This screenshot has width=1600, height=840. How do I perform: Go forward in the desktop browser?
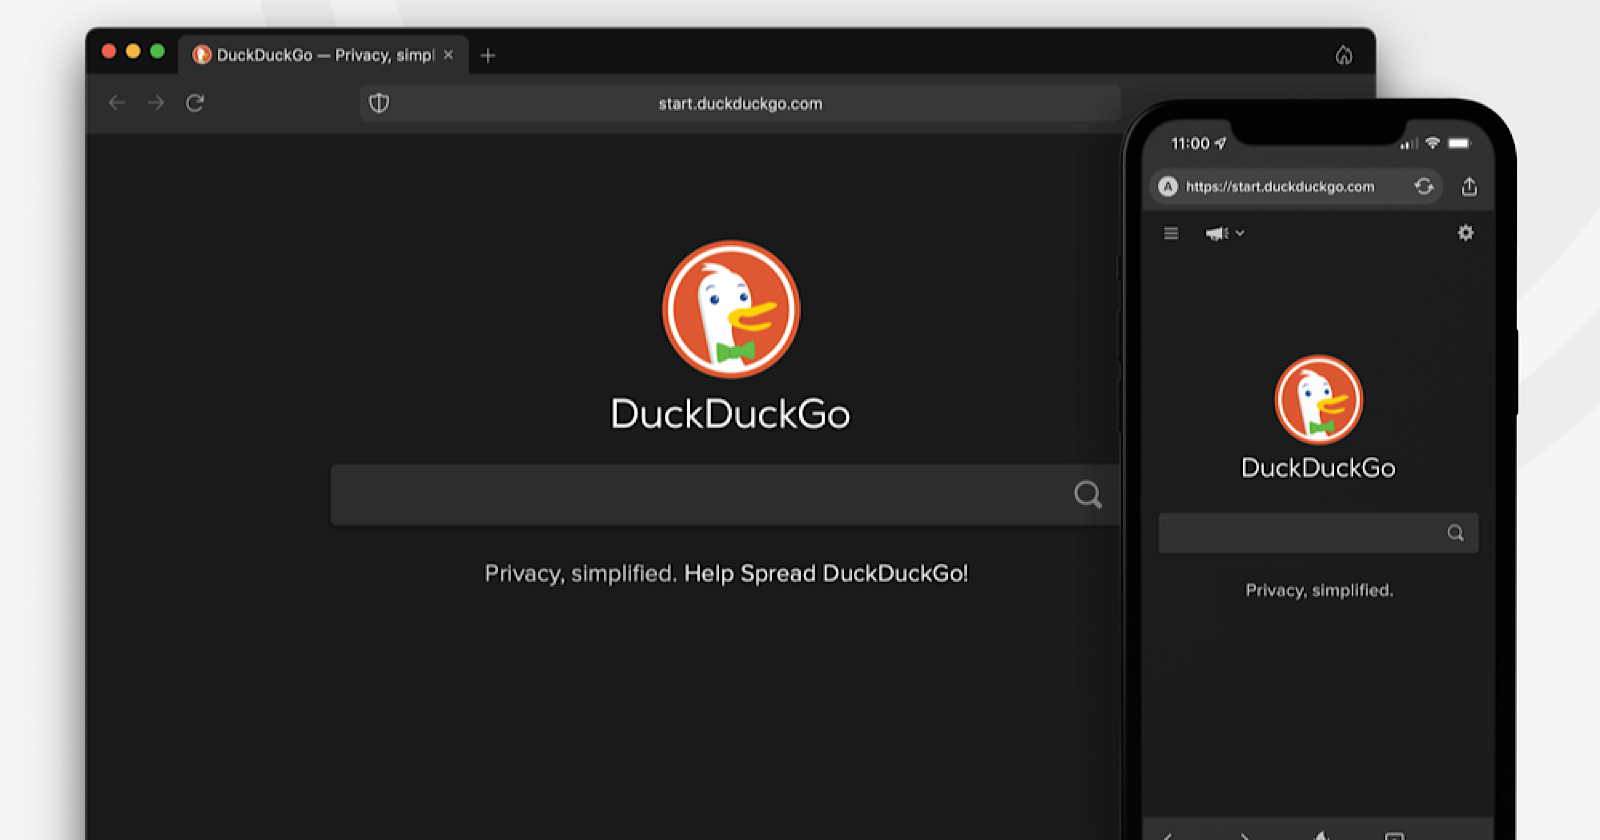coord(156,103)
